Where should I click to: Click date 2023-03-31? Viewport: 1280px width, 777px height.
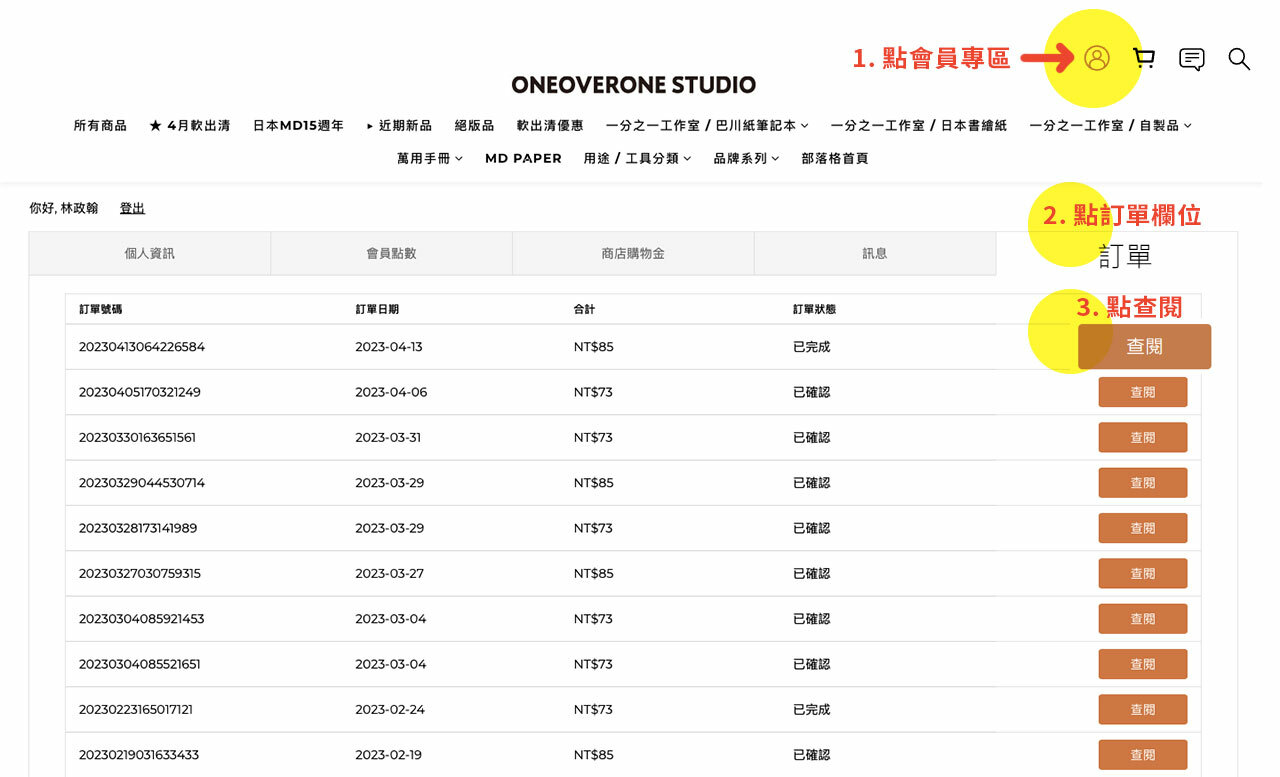[x=389, y=437]
